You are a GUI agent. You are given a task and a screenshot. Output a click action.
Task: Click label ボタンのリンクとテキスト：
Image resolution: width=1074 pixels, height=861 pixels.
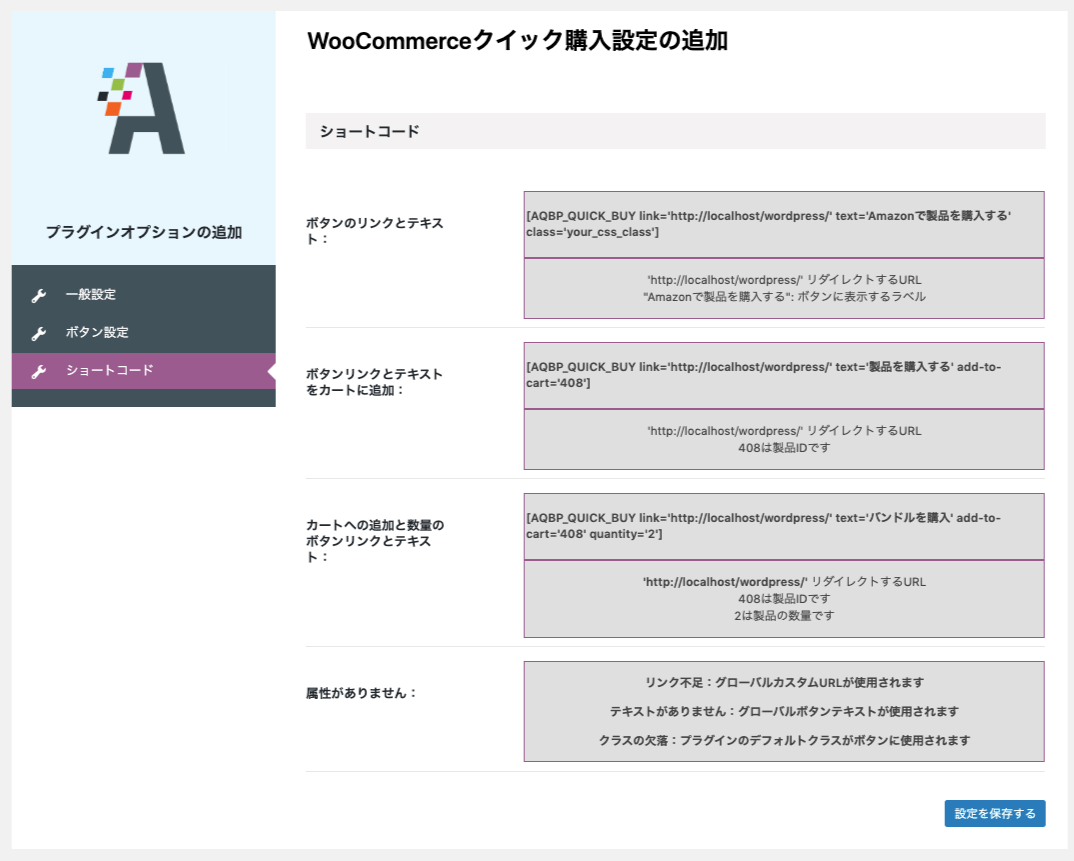click(375, 231)
